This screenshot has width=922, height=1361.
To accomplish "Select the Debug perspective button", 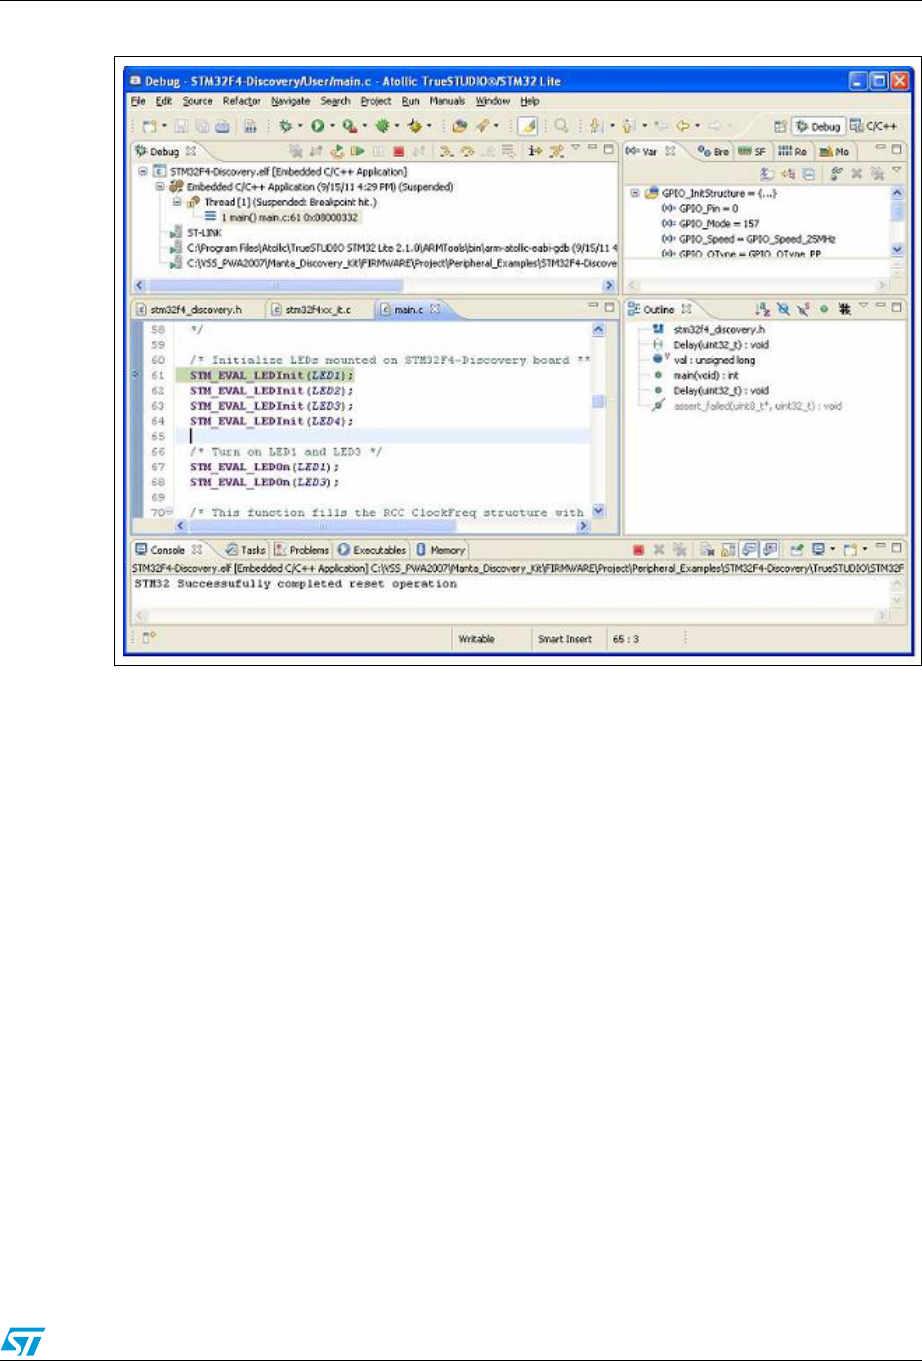I will 818,127.
